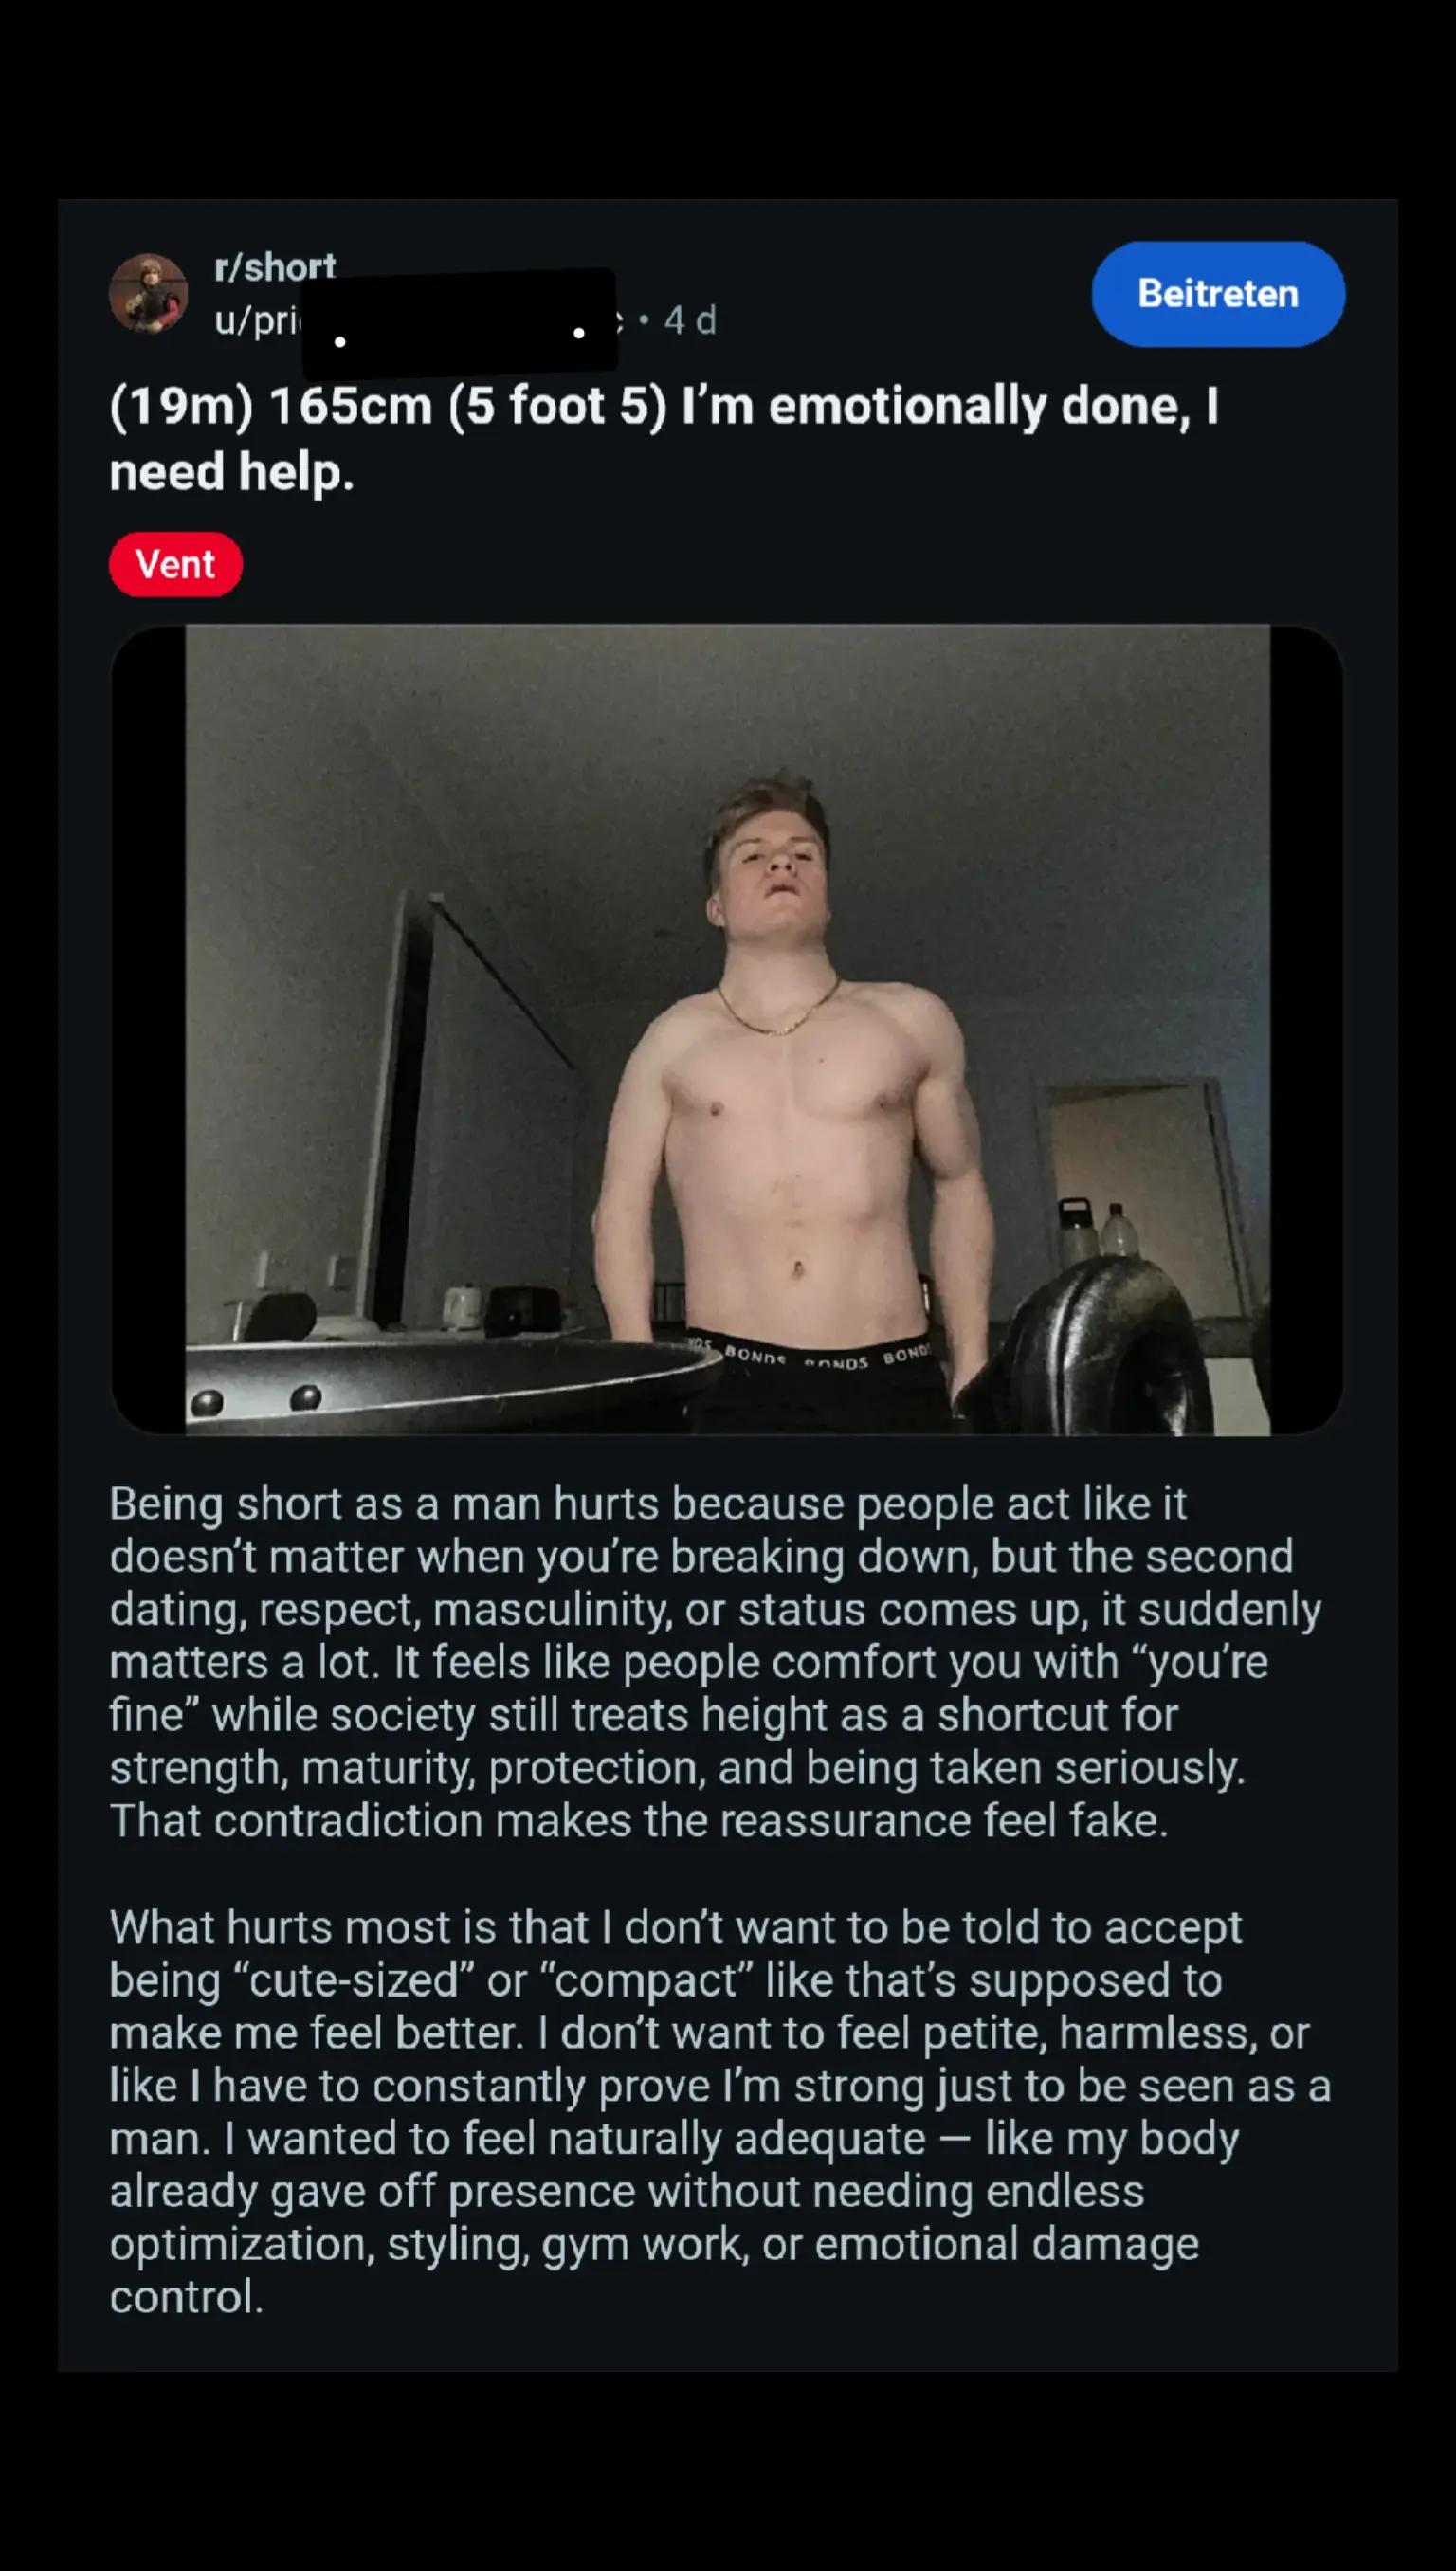This screenshot has width=1456, height=2571.
Task: Join the community with Beitreten button
Action: (x=1218, y=294)
